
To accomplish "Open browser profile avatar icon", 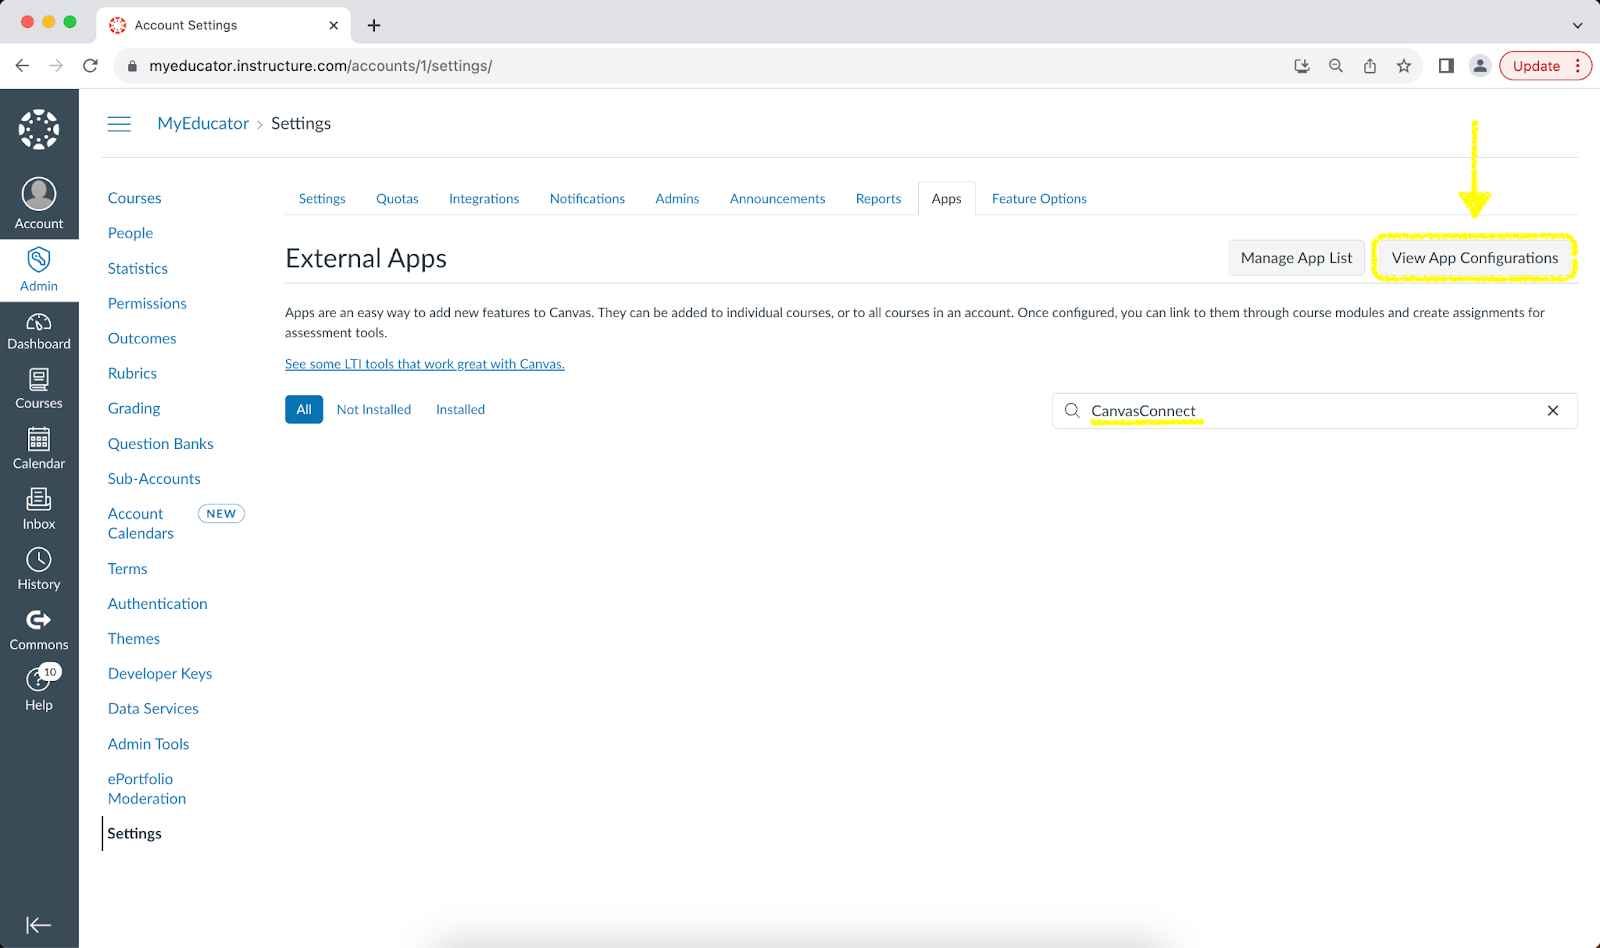I will (1480, 66).
